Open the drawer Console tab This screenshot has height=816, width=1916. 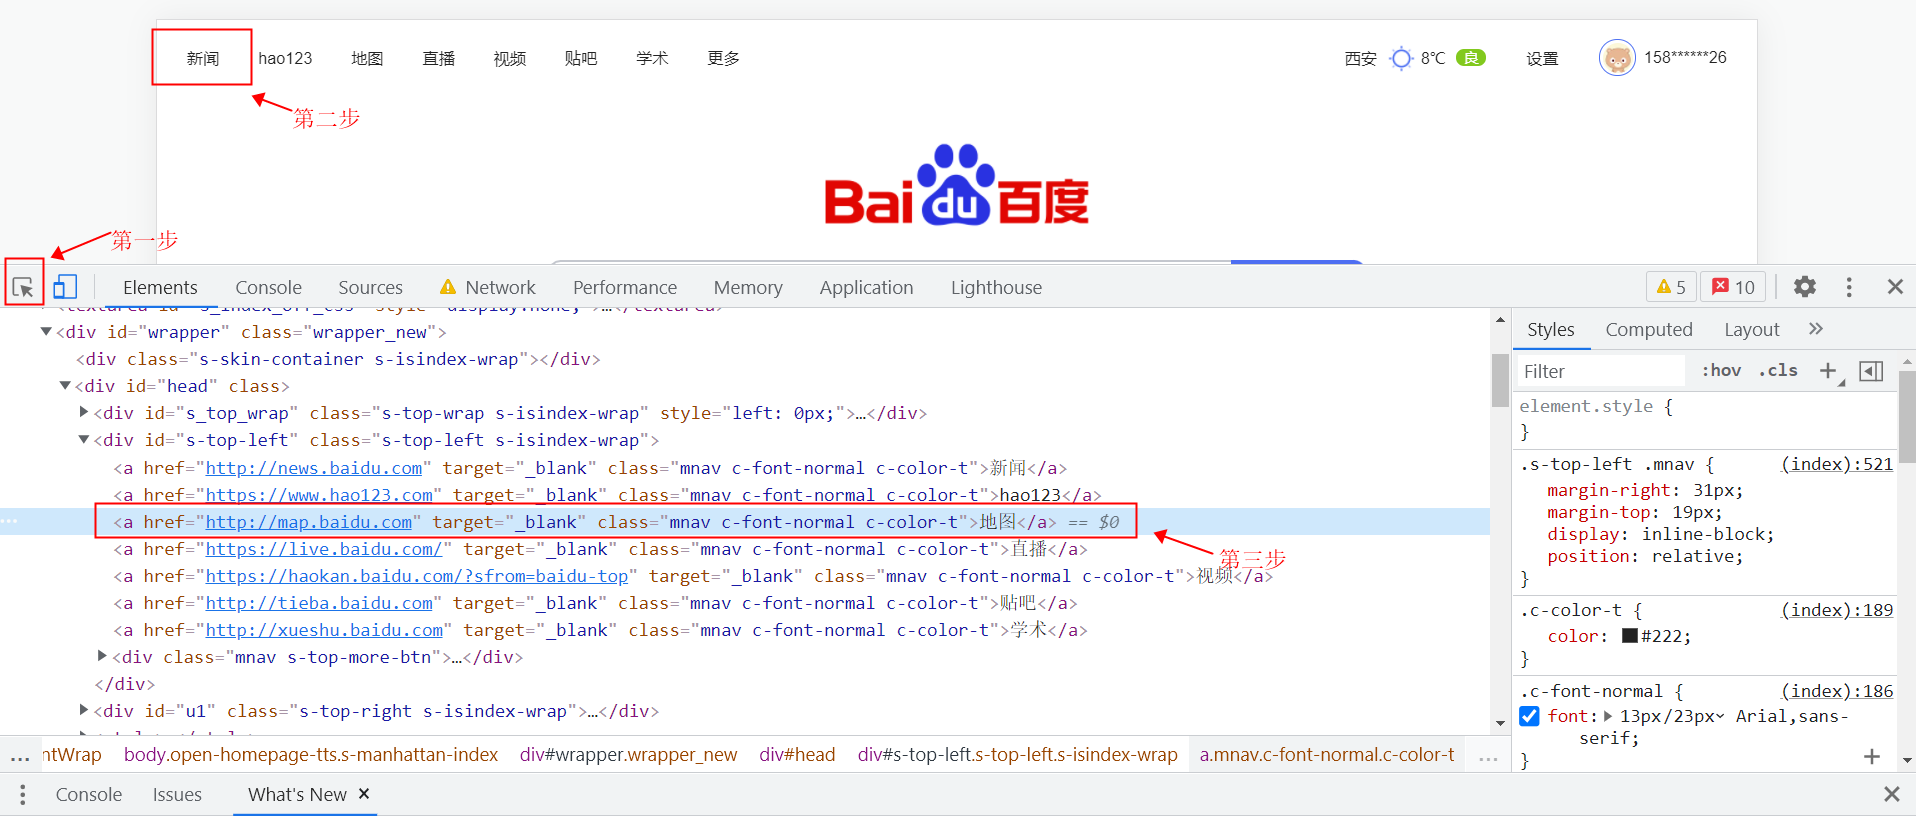click(x=89, y=794)
